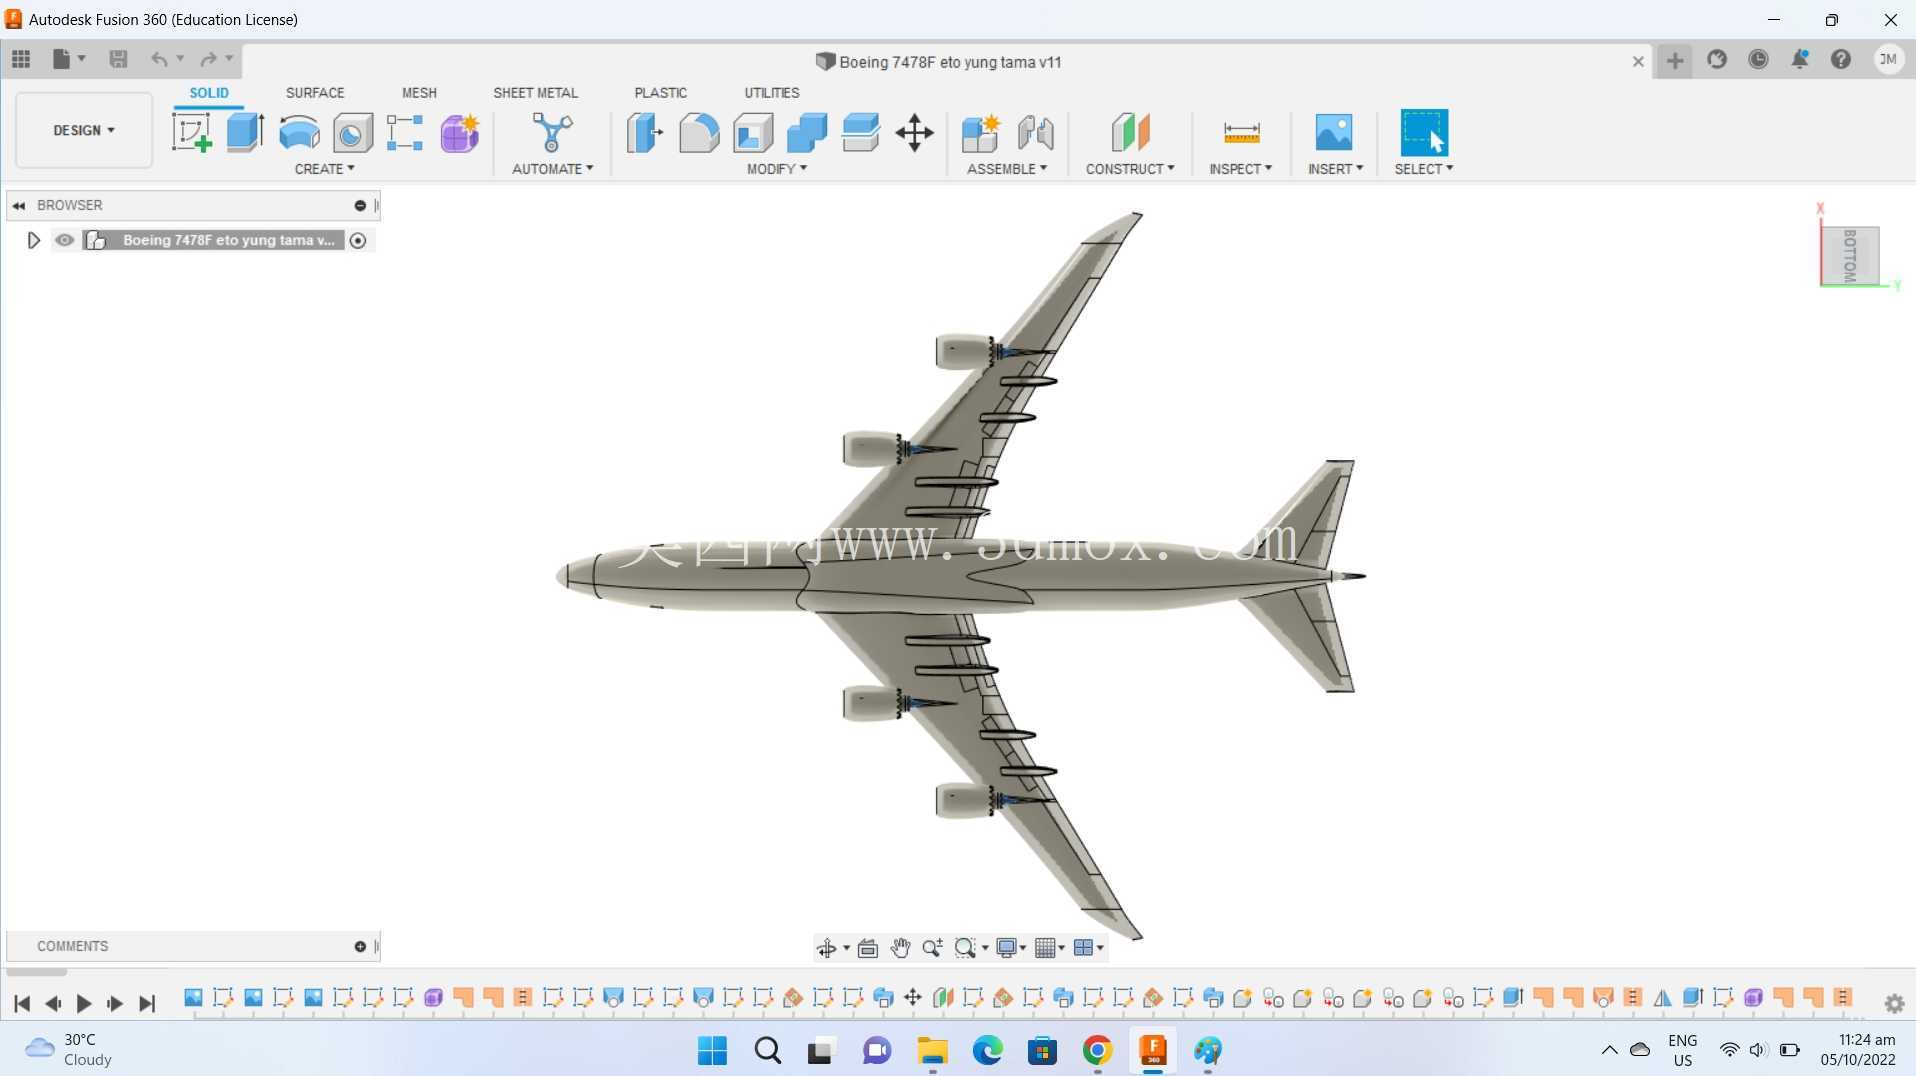The height and width of the screenshot is (1076, 1916).
Task: Activate the Boeing 7478F component radio button
Action: (358, 240)
